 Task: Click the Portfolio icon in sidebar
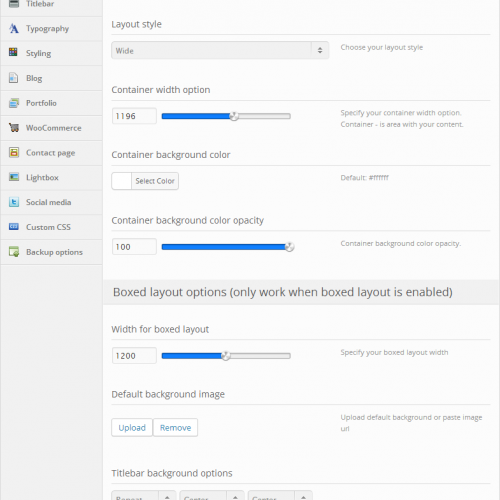point(14,103)
